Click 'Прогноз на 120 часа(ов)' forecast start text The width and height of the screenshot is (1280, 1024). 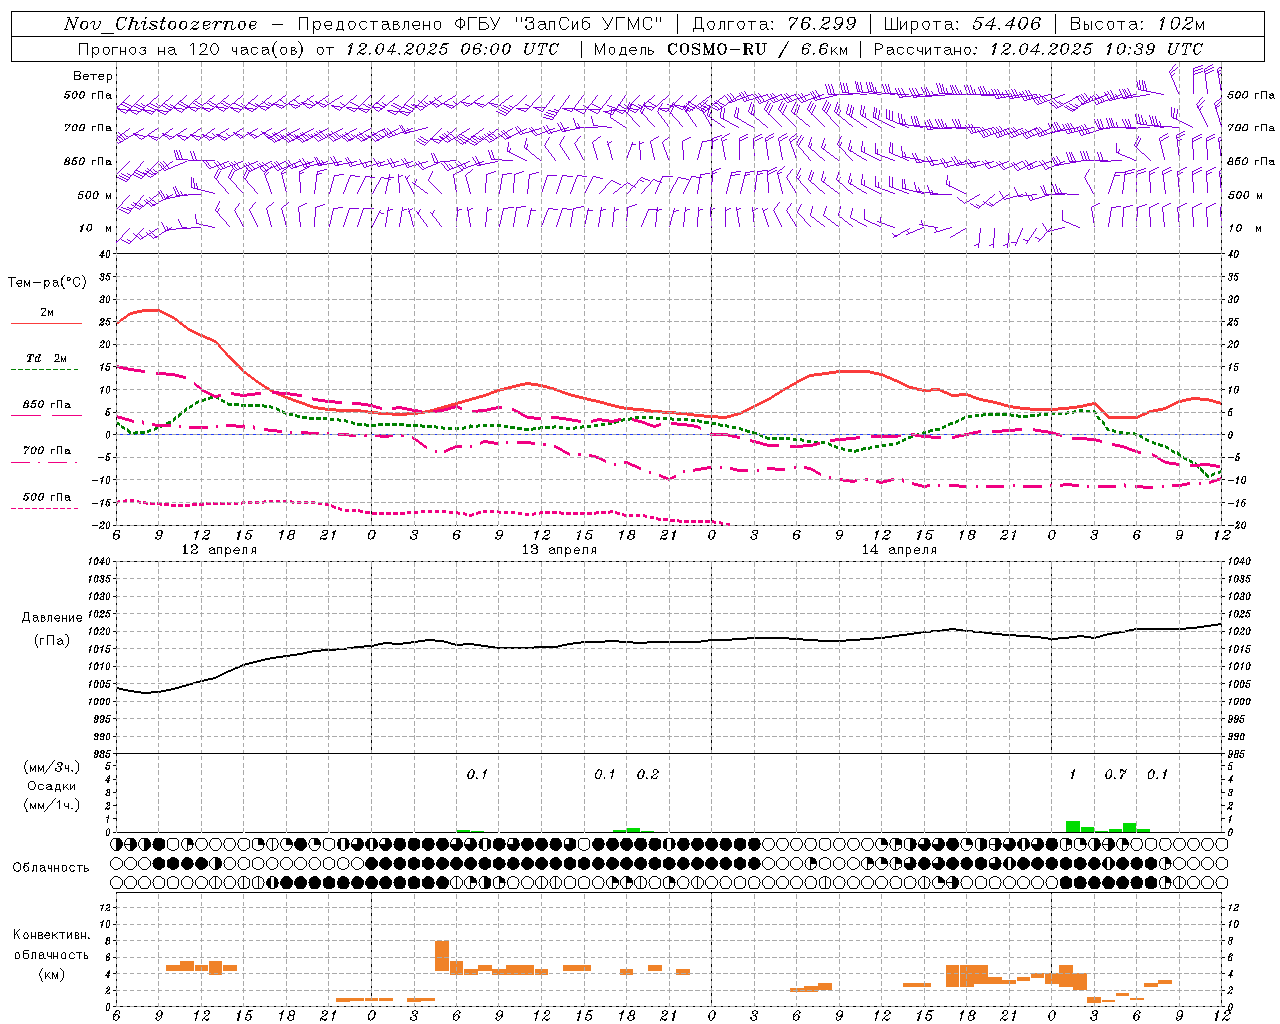tap(193, 48)
